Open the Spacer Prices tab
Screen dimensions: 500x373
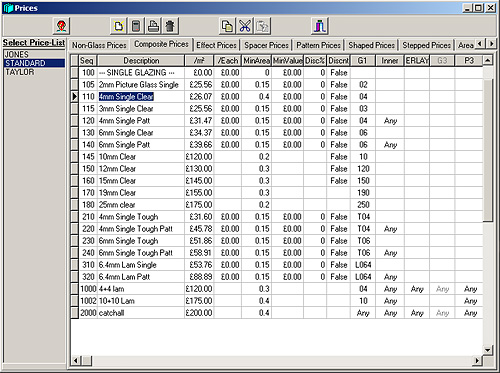pyautogui.click(x=266, y=45)
